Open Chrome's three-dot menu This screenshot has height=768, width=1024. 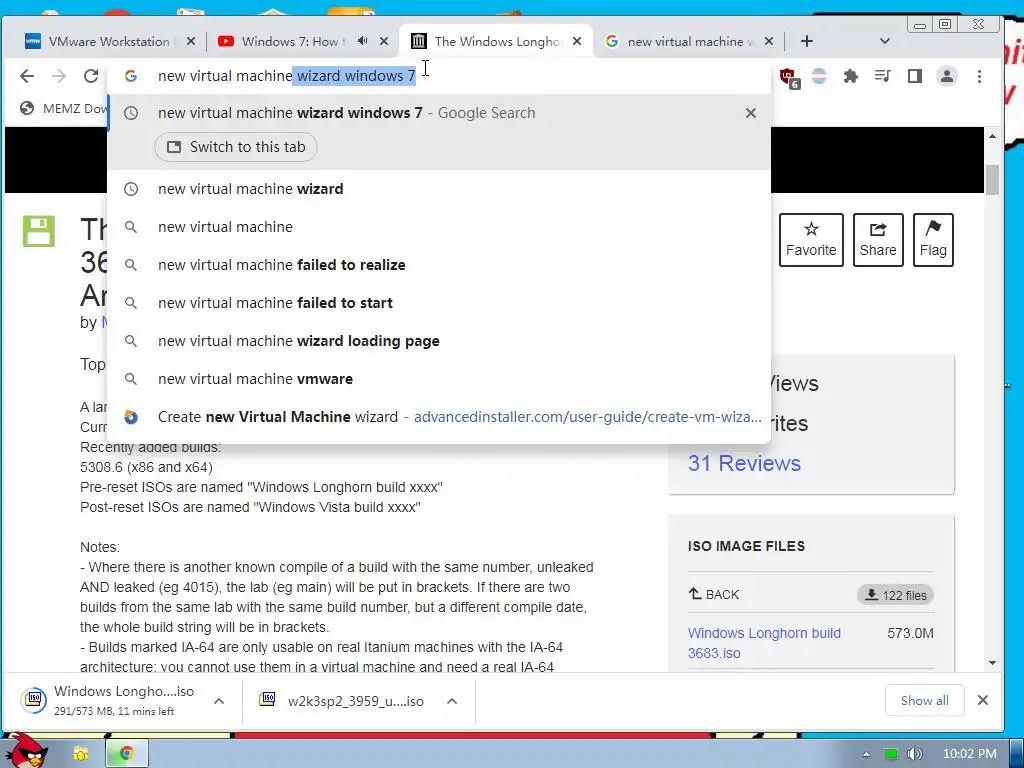(979, 76)
